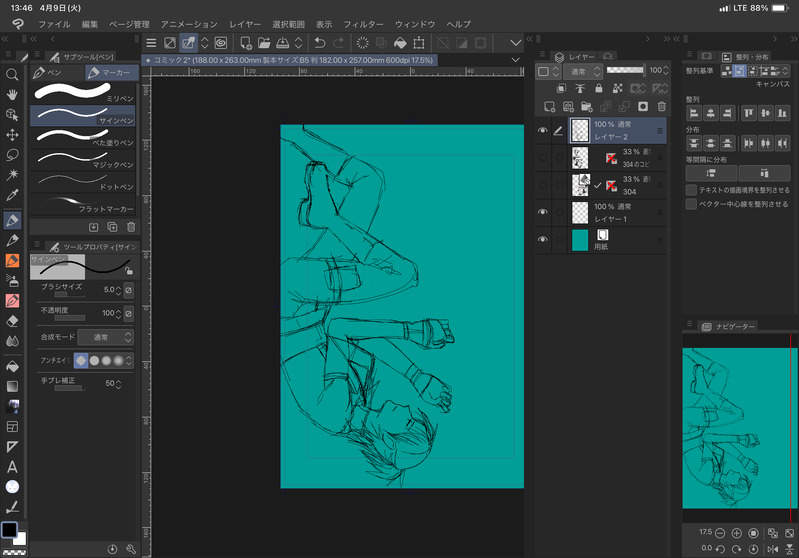Choose the eyedropper tool
The width and height of the screenshot is (799, 558).
coord(12,196)
